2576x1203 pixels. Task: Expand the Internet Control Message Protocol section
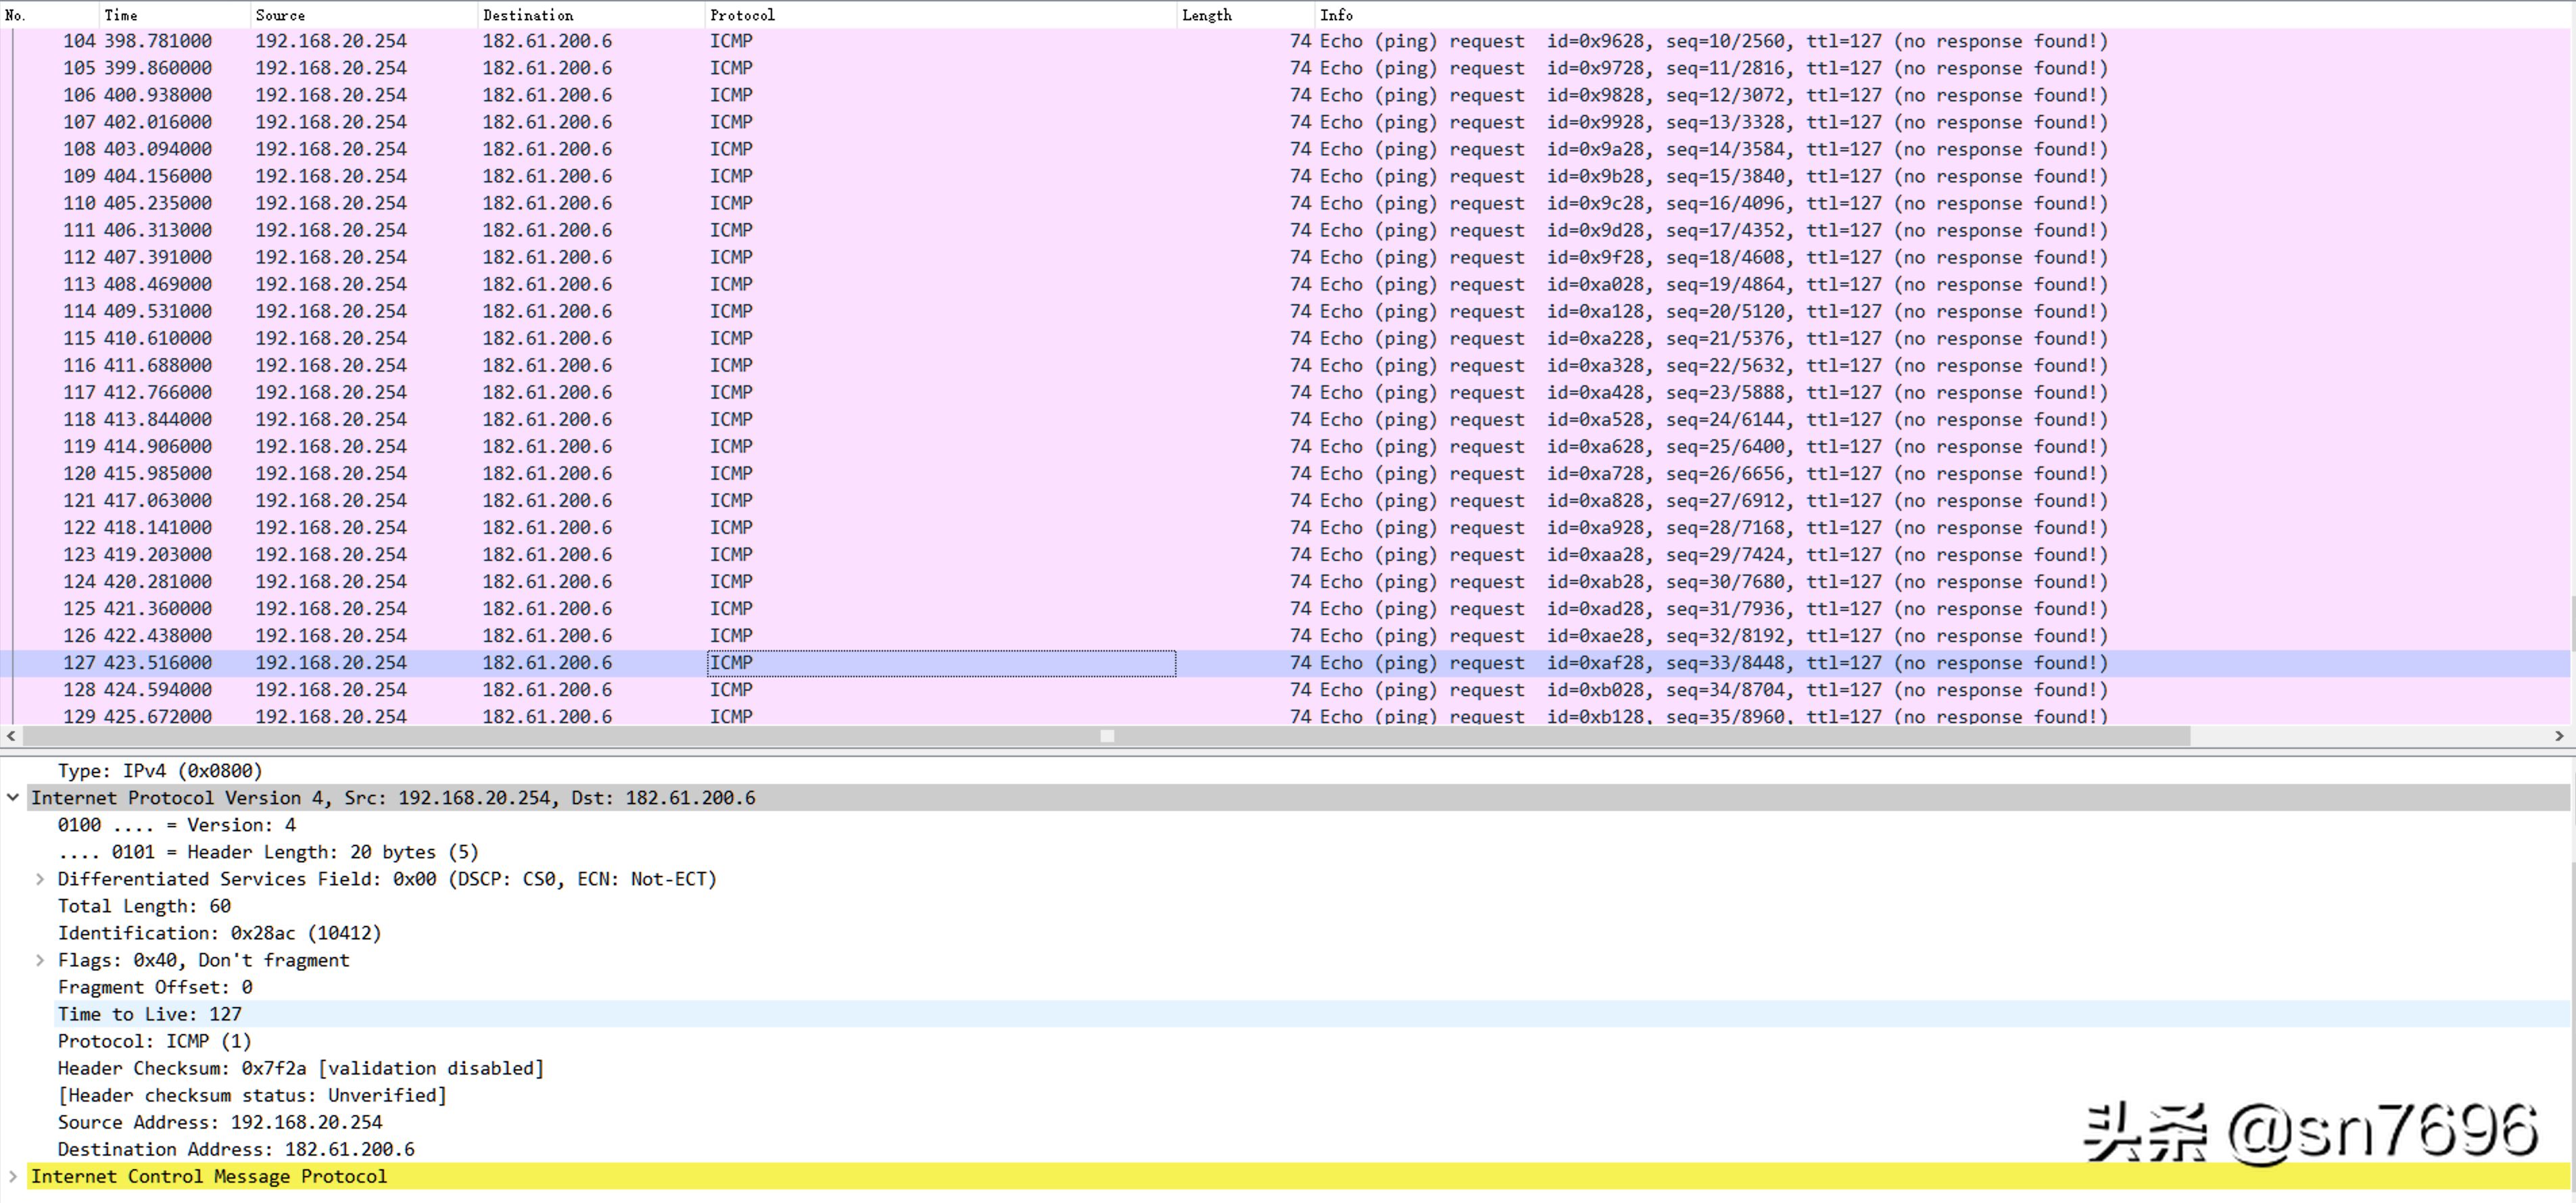click(12, 1176)
